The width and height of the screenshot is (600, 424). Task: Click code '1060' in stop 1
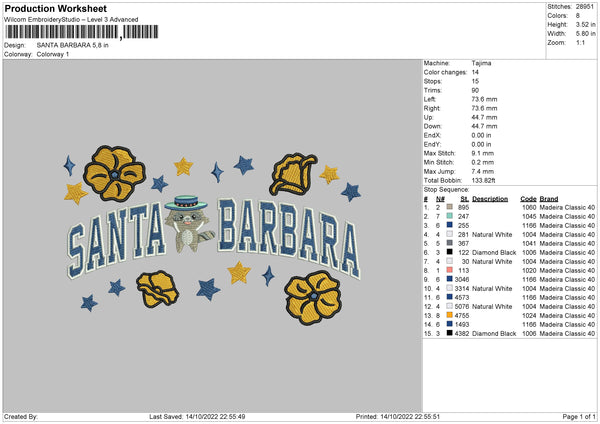click(x=529, y=207)
